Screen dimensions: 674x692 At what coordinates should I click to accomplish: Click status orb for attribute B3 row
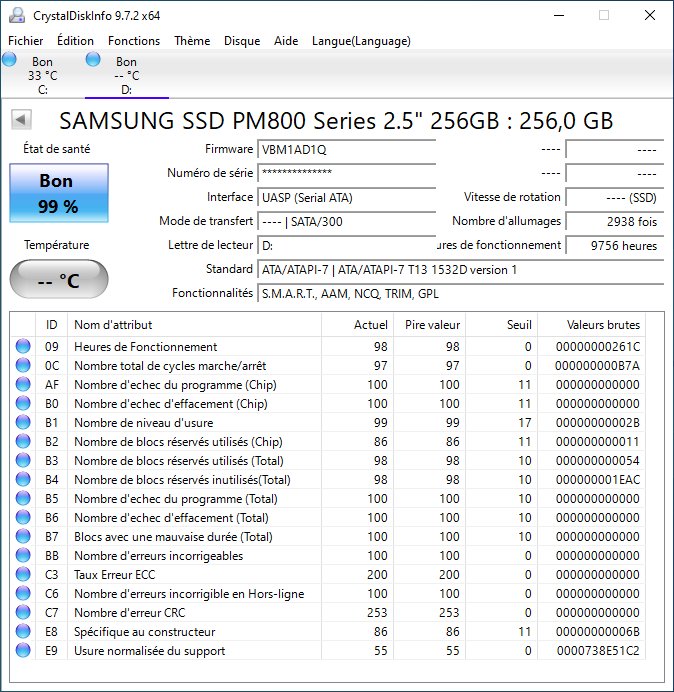(x=23, y=460)
